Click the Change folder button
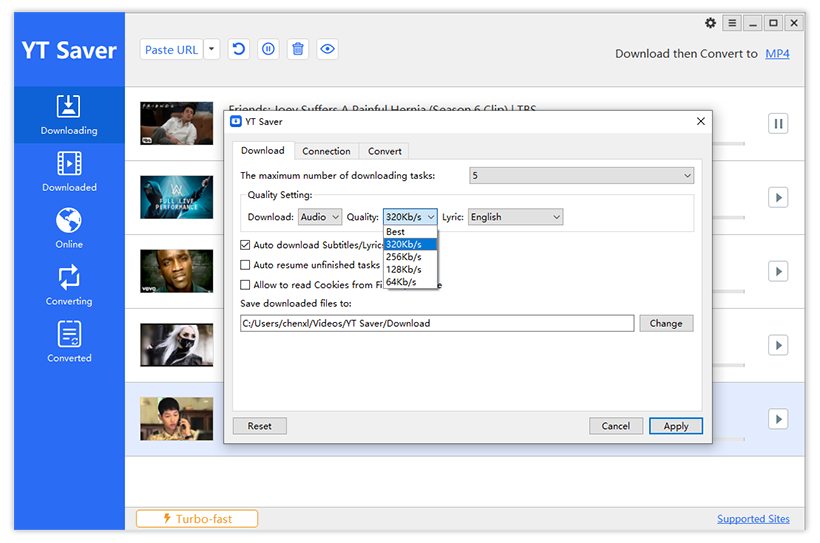 tap(666, 323)
